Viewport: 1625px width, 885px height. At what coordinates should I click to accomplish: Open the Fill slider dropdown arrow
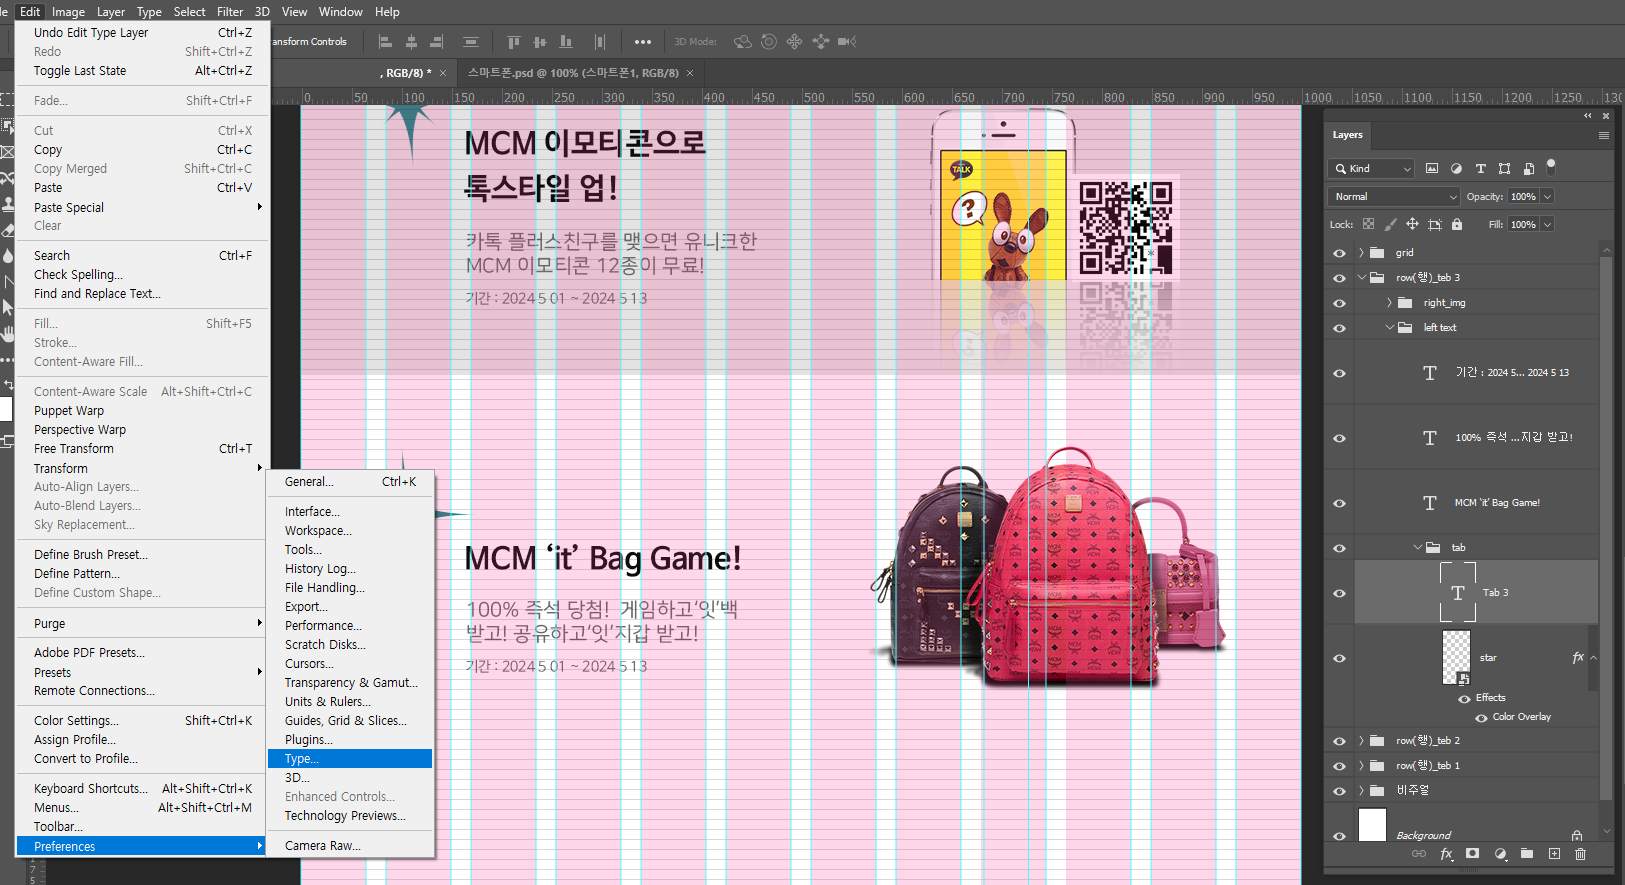pyautogui.click(x=1547, y=224)
